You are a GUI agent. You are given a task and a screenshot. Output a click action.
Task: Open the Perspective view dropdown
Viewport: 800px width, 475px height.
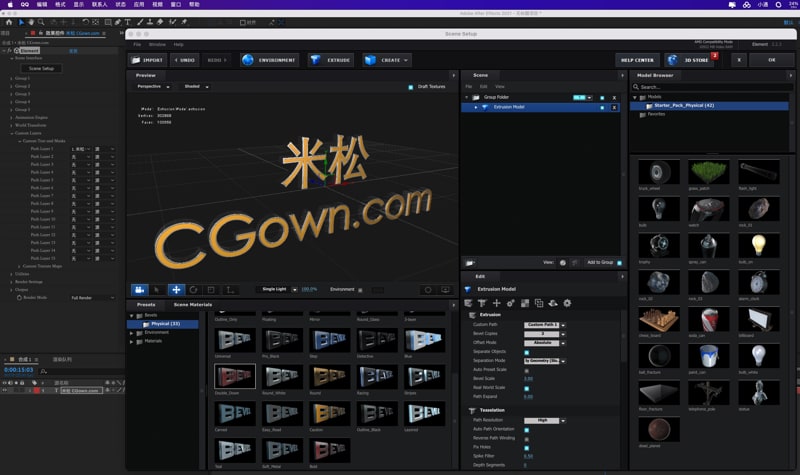pyautogui.click(x=153, y=87)
